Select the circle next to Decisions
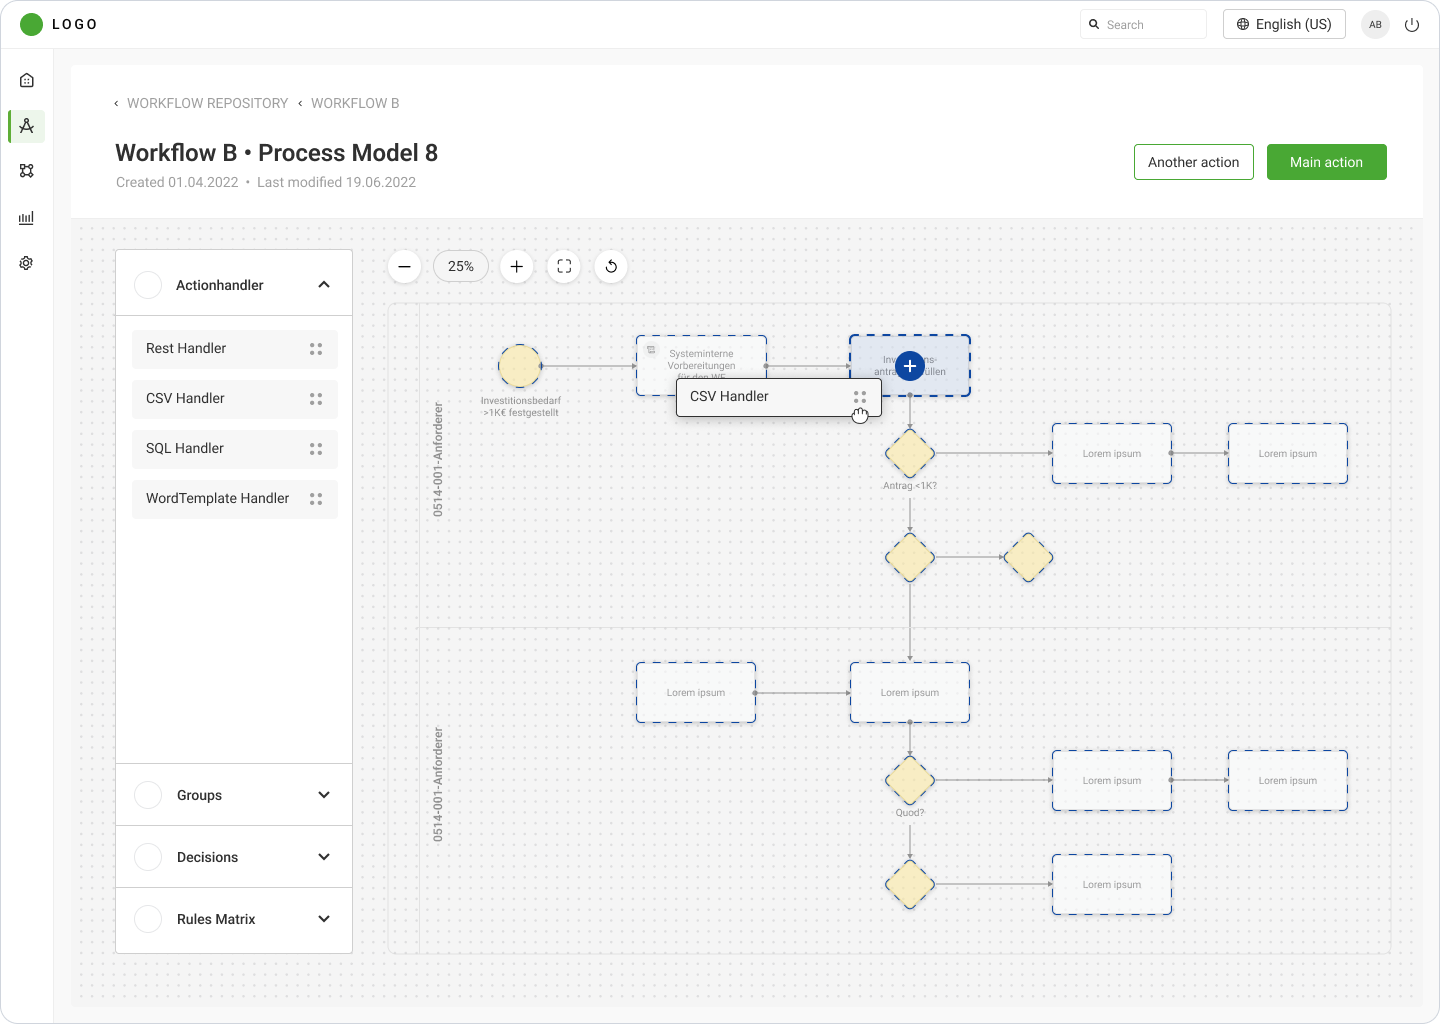Screen dimensions: 1440x1024 tap(148, 857)
